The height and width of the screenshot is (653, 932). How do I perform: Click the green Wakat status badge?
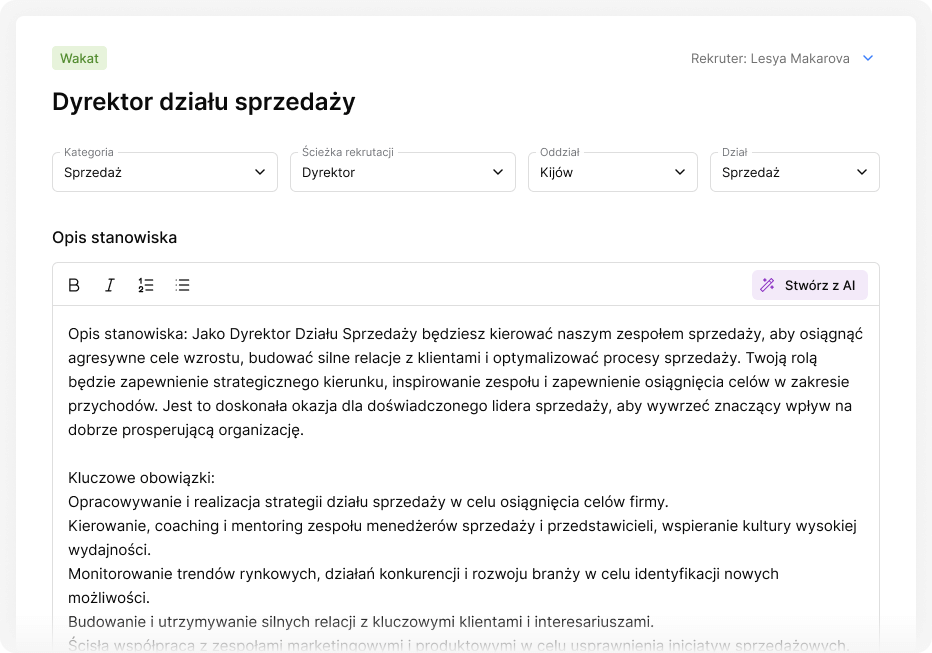click(79, 58)
